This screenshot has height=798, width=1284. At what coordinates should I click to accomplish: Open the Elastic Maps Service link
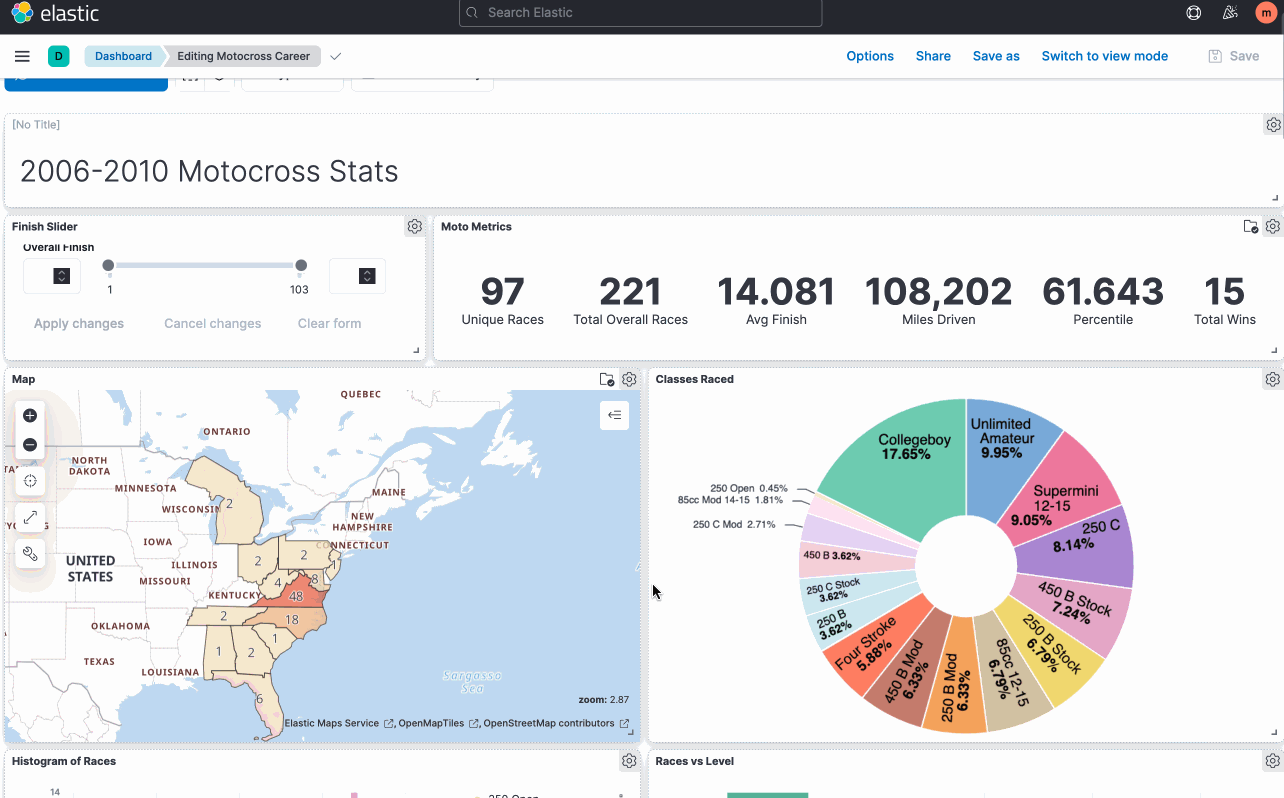point(338,723)
